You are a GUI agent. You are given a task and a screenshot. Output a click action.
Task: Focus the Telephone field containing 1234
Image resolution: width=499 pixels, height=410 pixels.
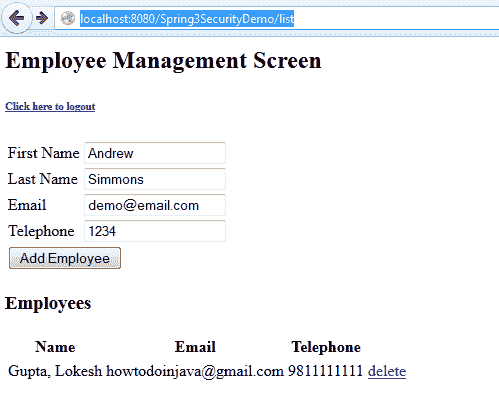tap(155, 231)
